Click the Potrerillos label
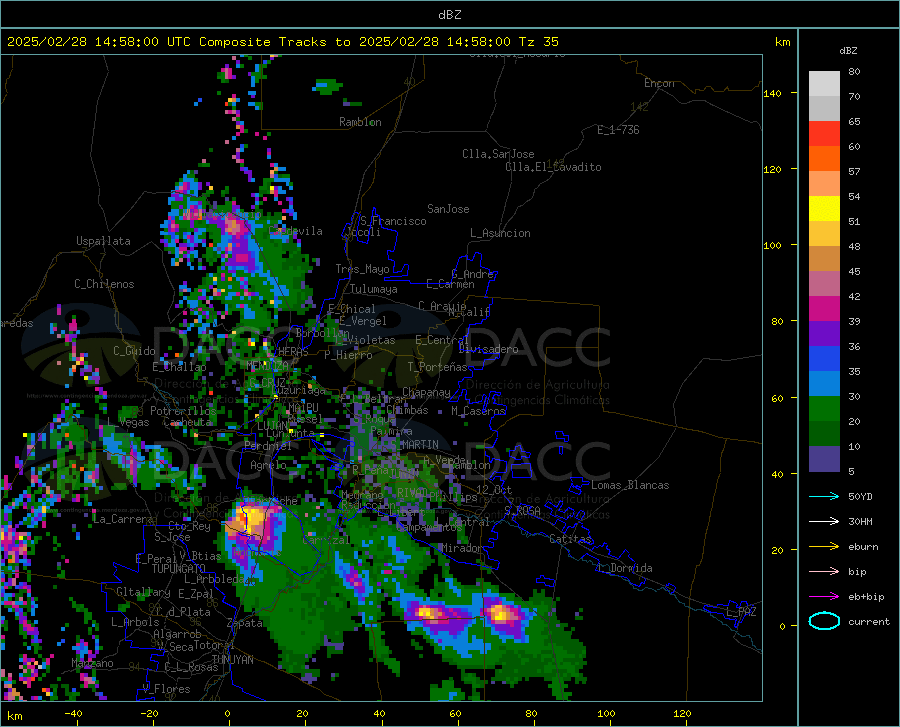The width and height of the screenshot is (900, 727). [x=183, y=411]
